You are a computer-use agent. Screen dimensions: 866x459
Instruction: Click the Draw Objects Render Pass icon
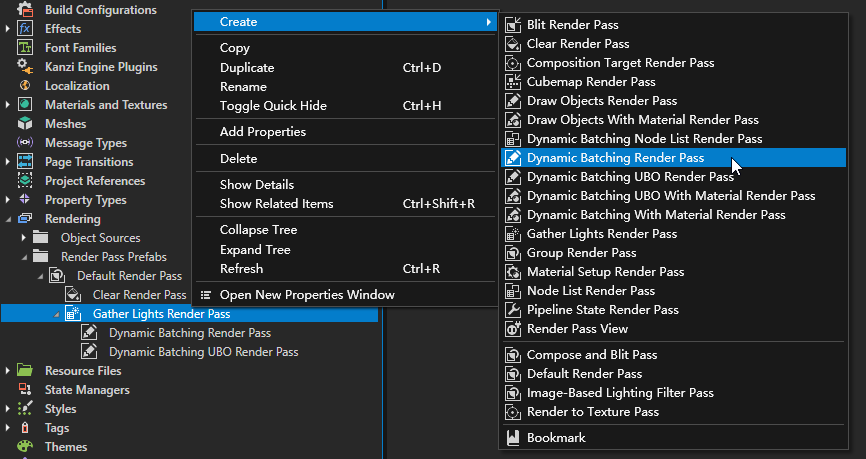click(x=513, y=101)
